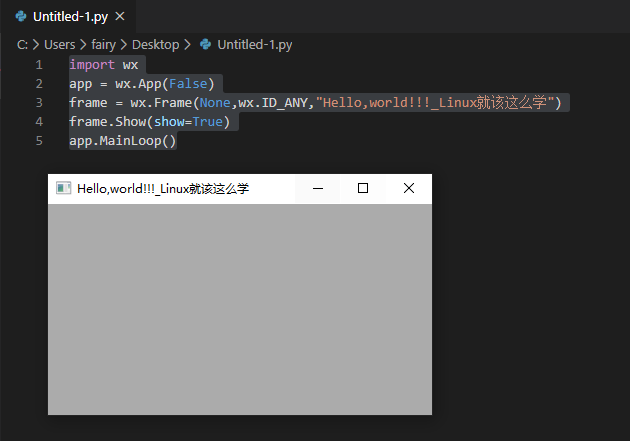The width and height of the screenshot is (630, 441).
Task: Click Python icon in the breadcrumb
Action: (x=206, y=45)
